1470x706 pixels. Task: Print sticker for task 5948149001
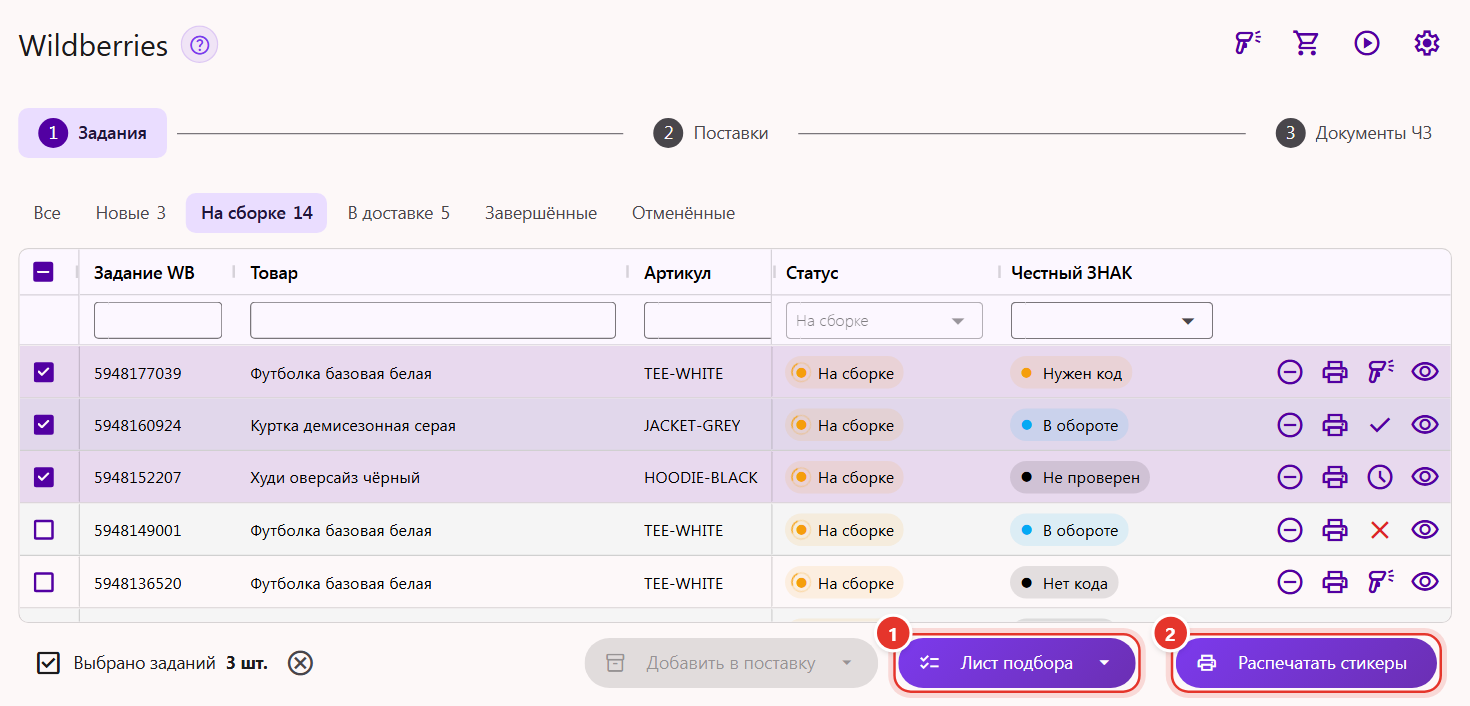(1335, 530)
